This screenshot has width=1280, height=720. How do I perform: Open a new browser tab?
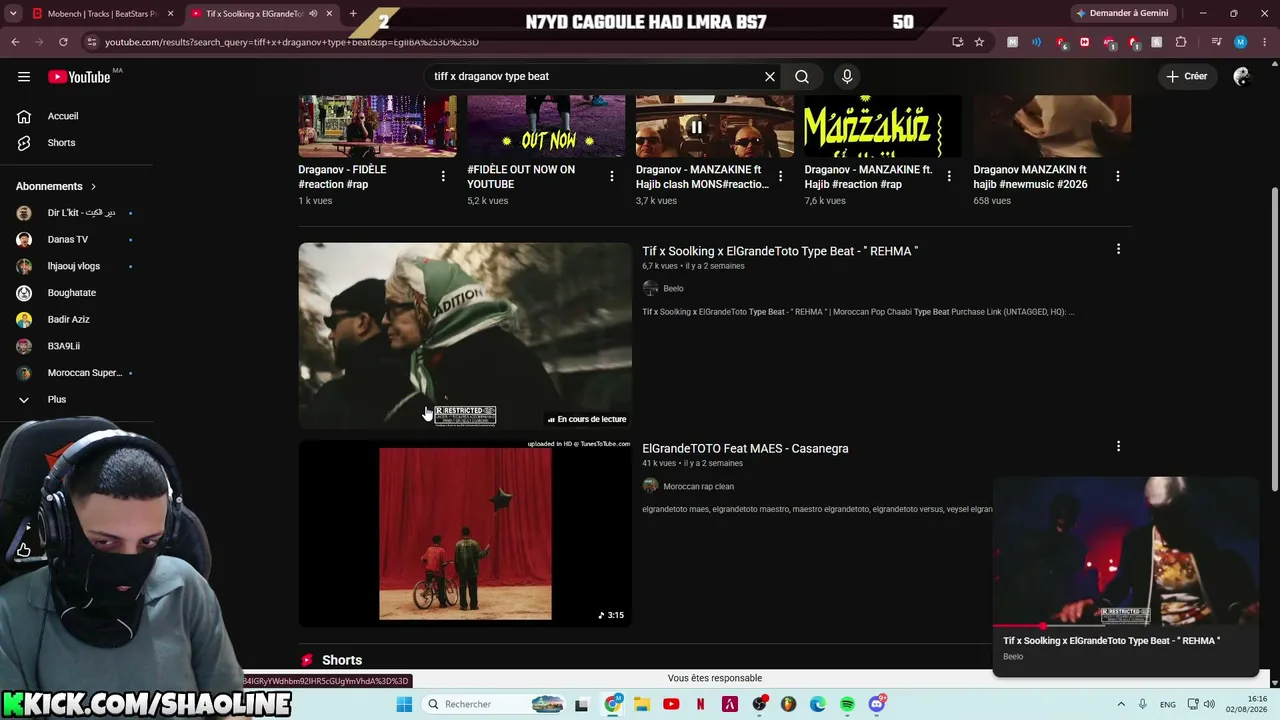point(353,13)
